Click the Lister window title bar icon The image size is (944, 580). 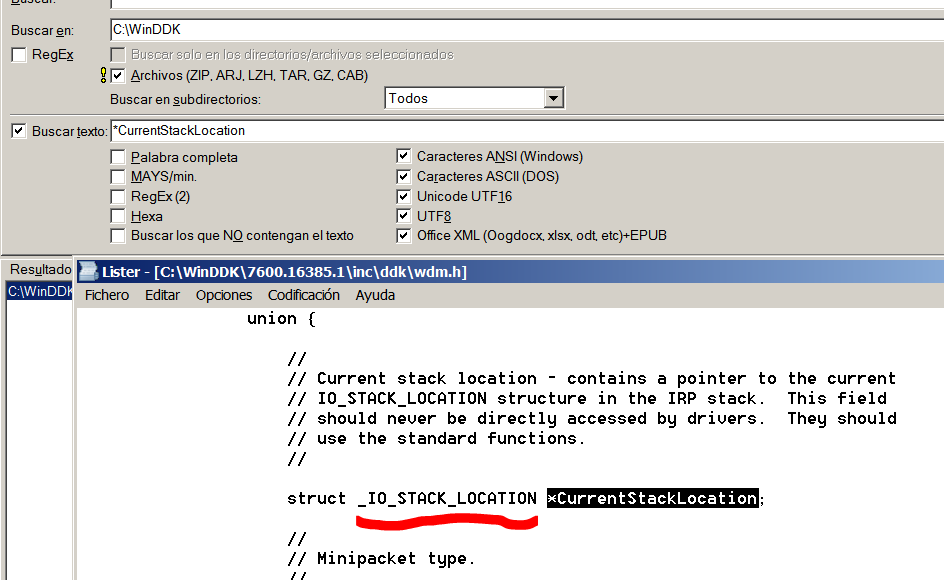click(x=89, y=271)
